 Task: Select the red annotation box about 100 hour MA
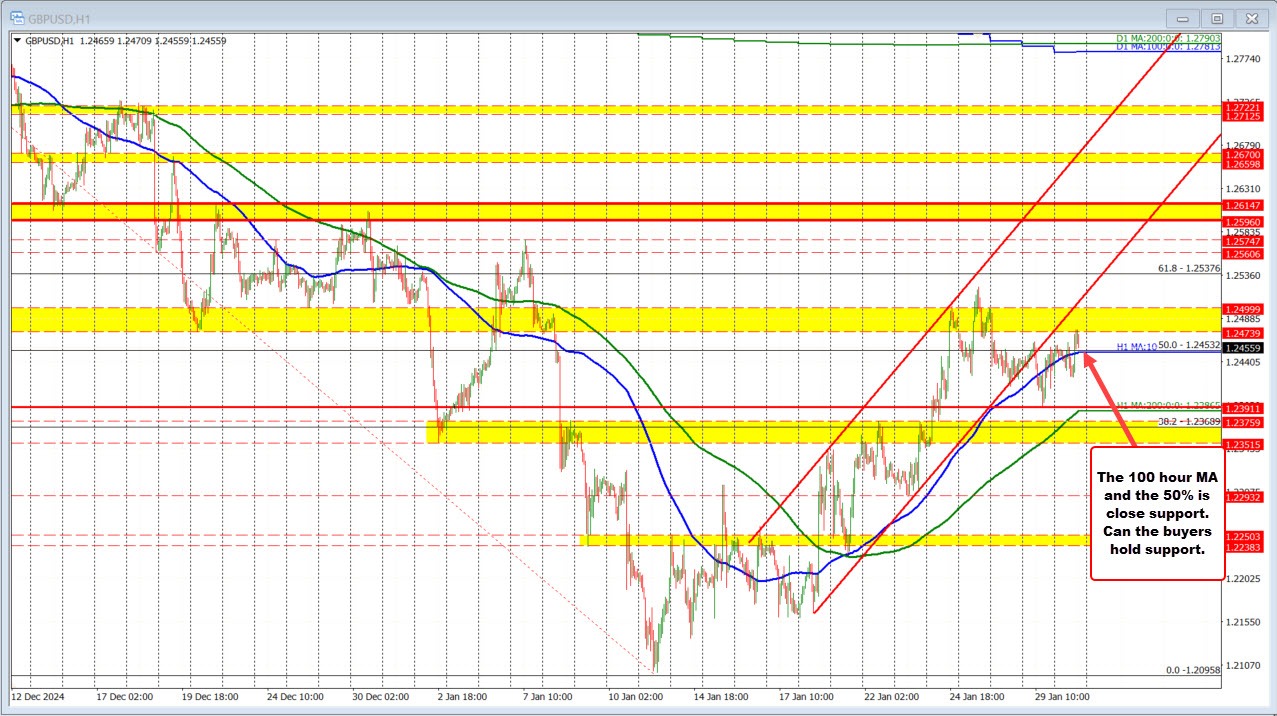point(1156,512)
